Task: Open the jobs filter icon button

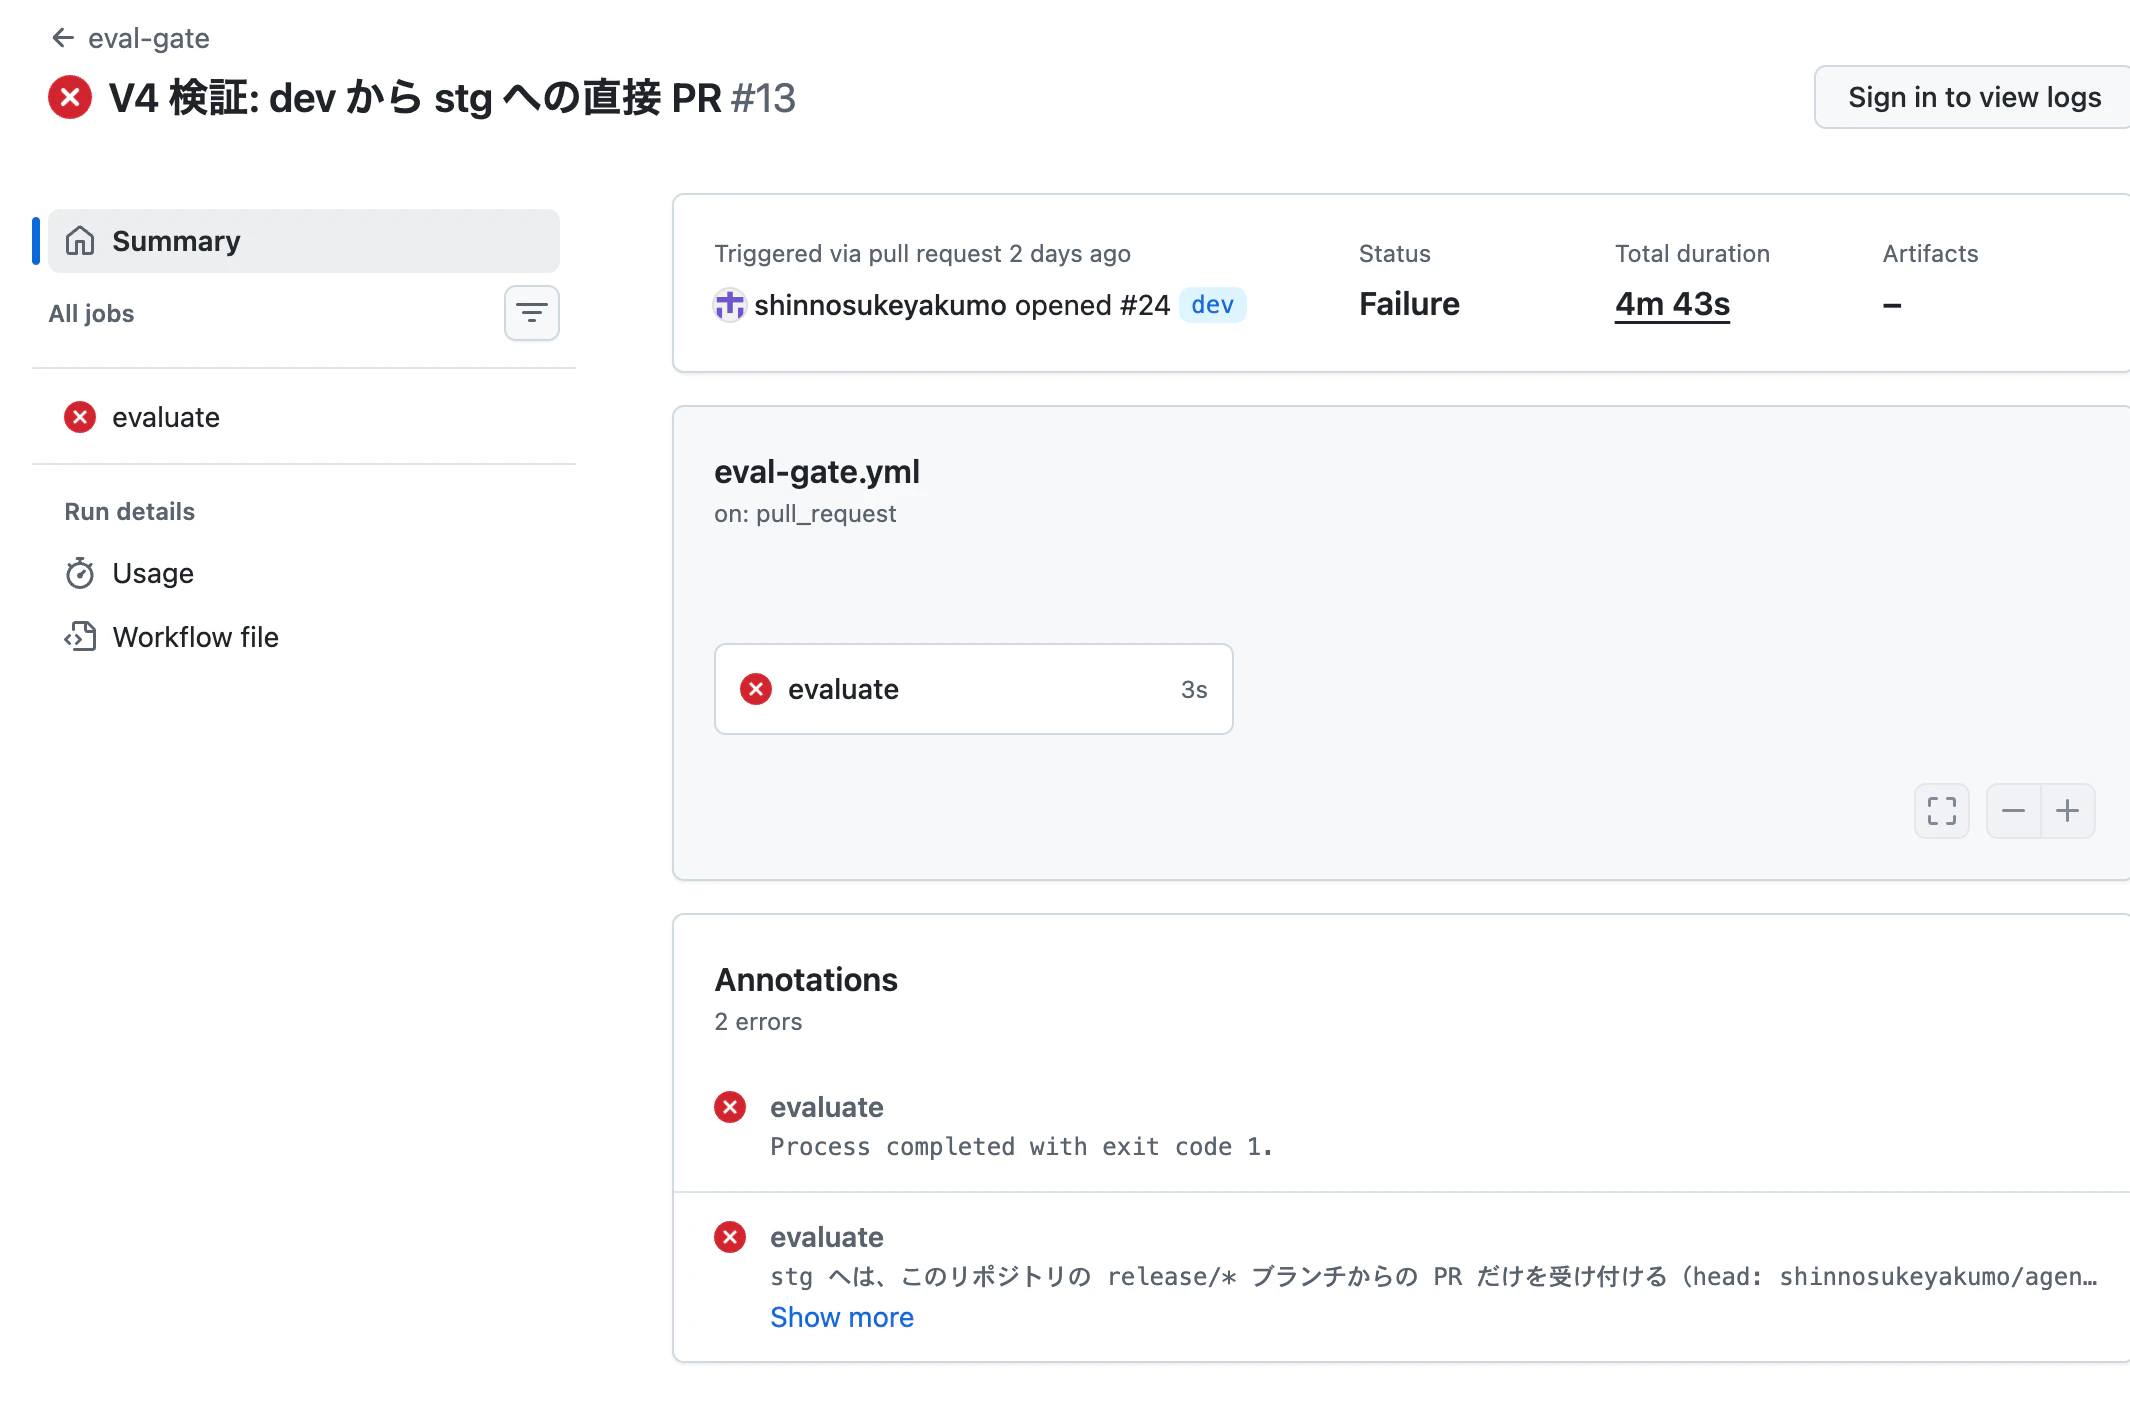Action: coord(532,313)
